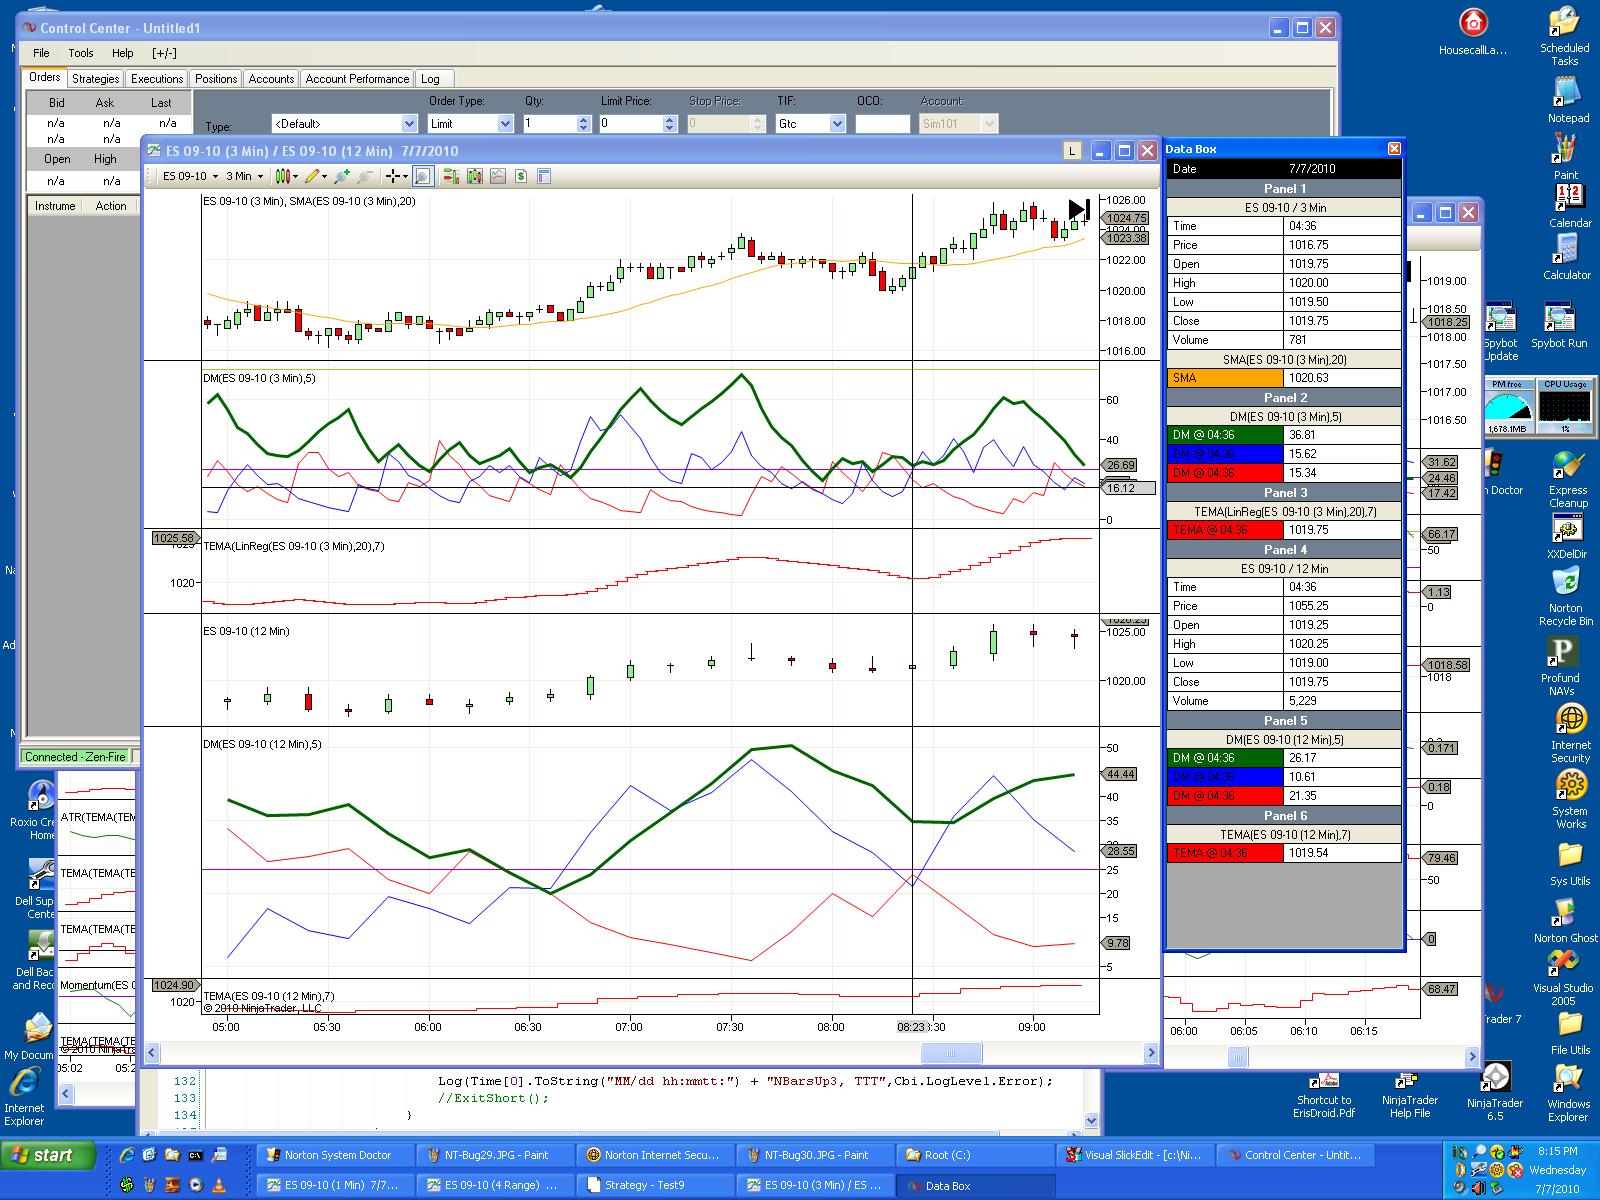Switch to Strategy - Test9 taskbar button
Screen dimensions: 1600x1200
(x=655, y=1186)
